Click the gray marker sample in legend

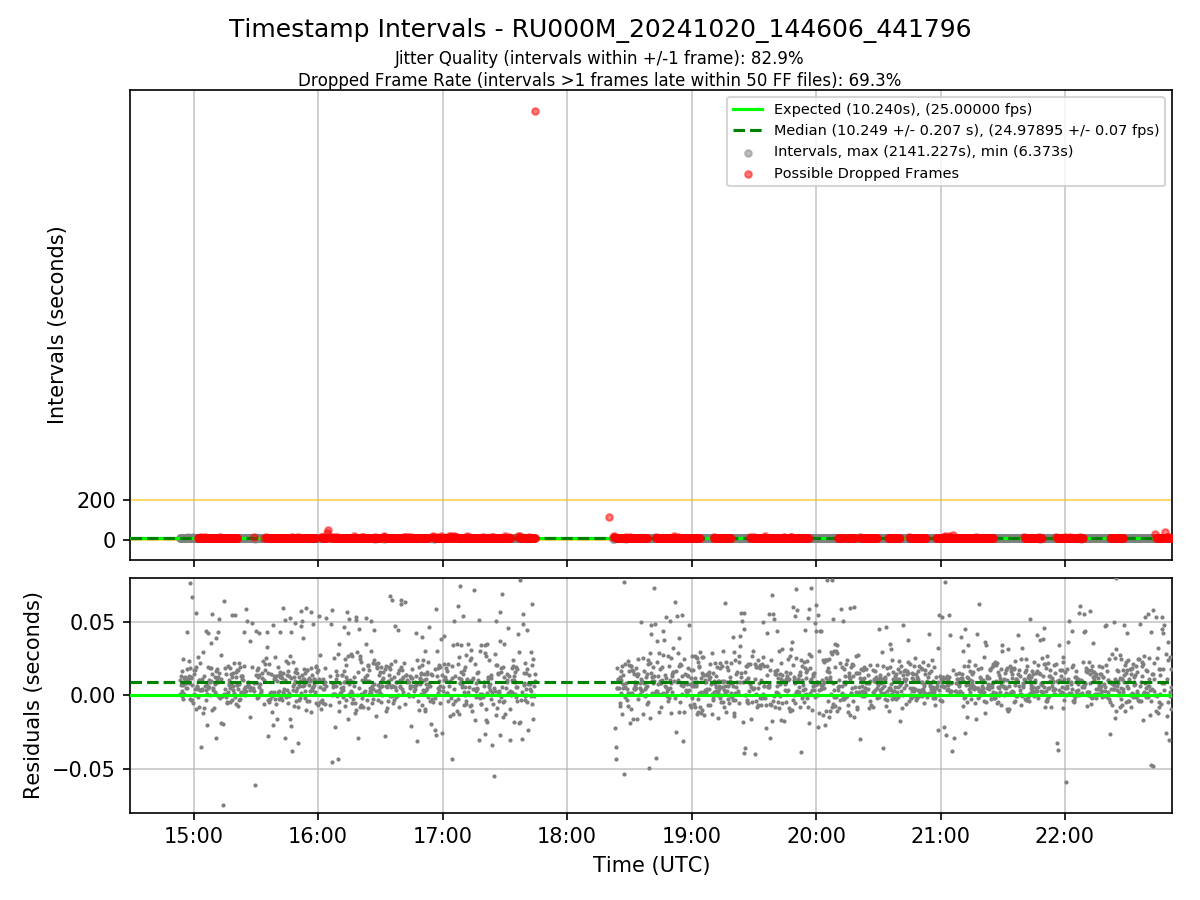[750, 152]
